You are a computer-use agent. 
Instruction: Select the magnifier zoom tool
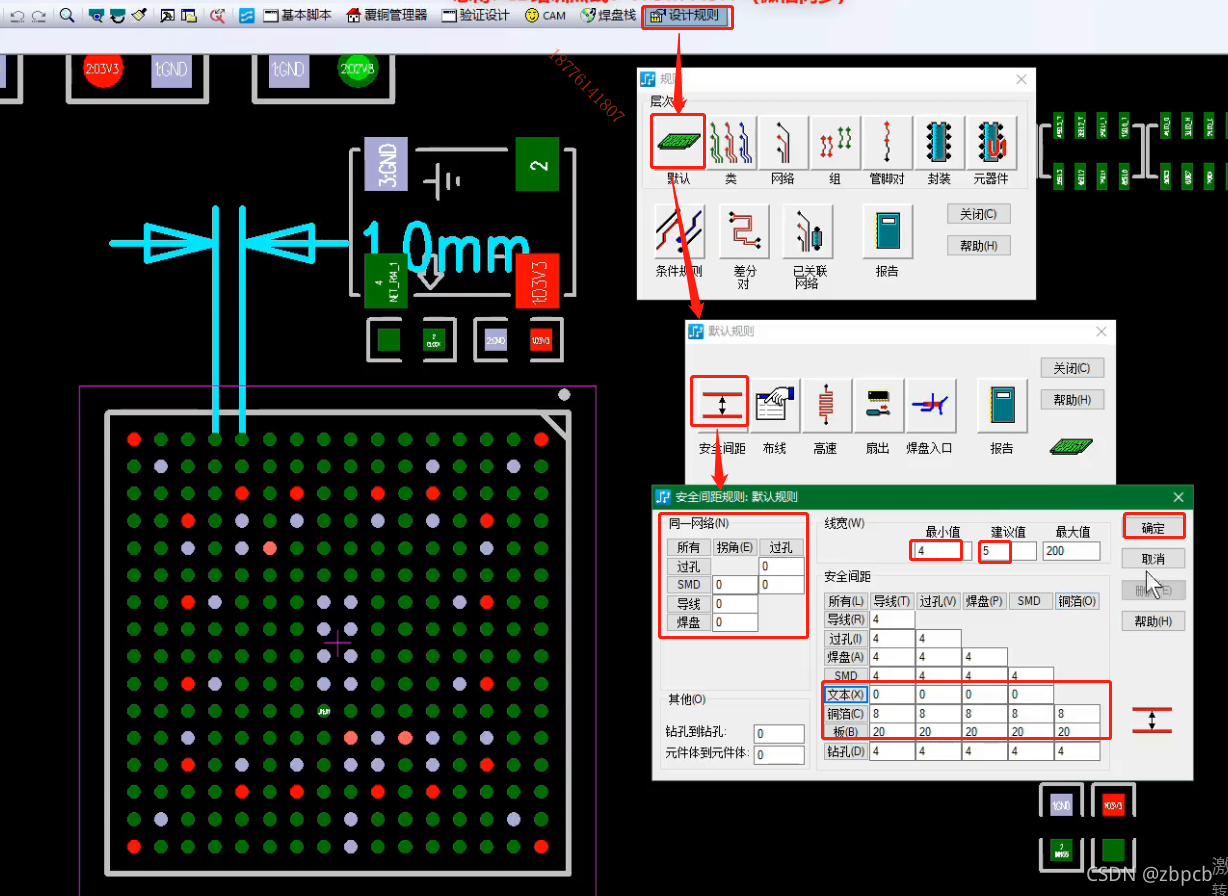tap(67, 16)
